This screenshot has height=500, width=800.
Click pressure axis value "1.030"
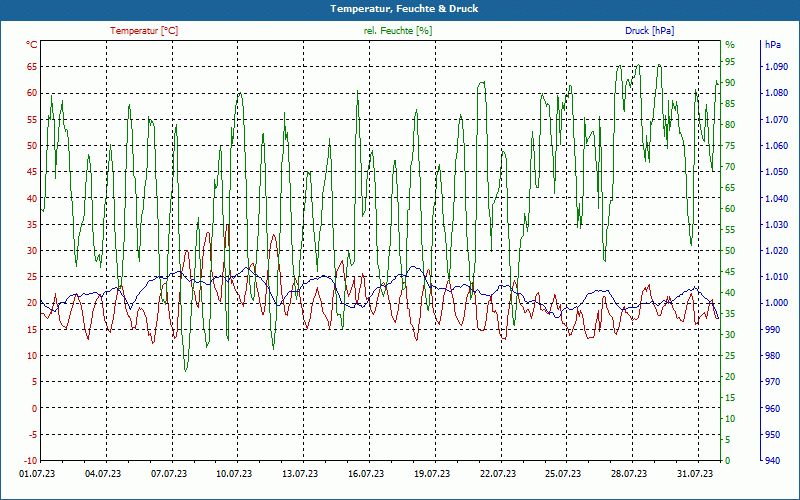pos(777,224)
